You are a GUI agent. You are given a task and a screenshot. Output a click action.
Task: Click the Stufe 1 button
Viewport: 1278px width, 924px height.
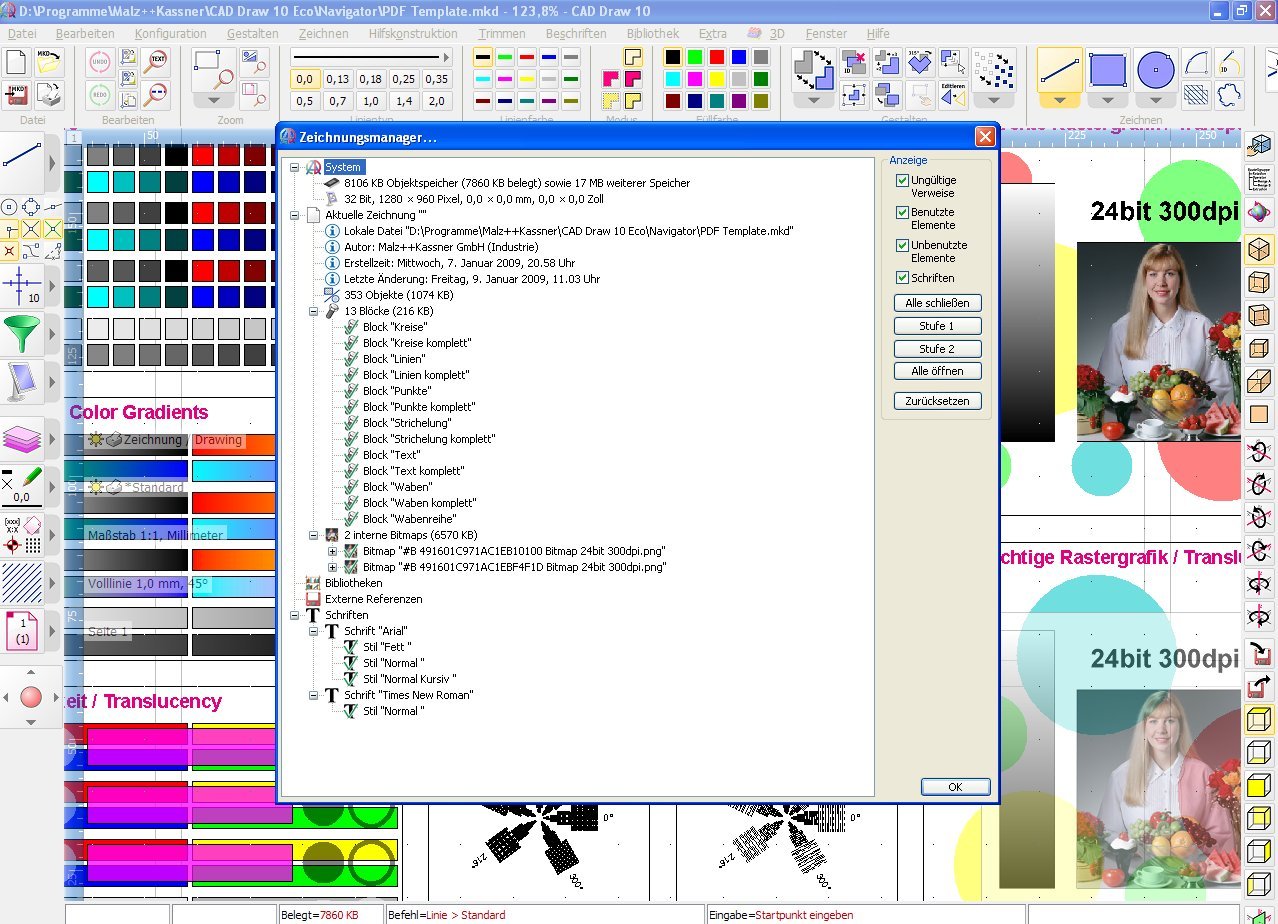pyautogui.click(x=937, y=326)
